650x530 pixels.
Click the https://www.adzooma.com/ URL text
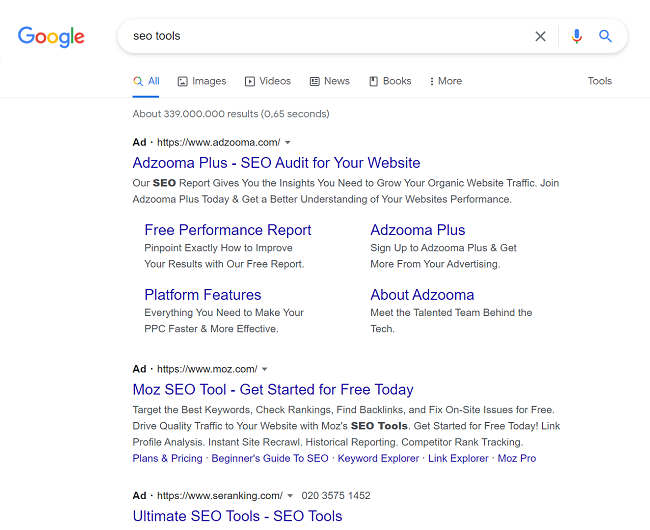[218, 143]
